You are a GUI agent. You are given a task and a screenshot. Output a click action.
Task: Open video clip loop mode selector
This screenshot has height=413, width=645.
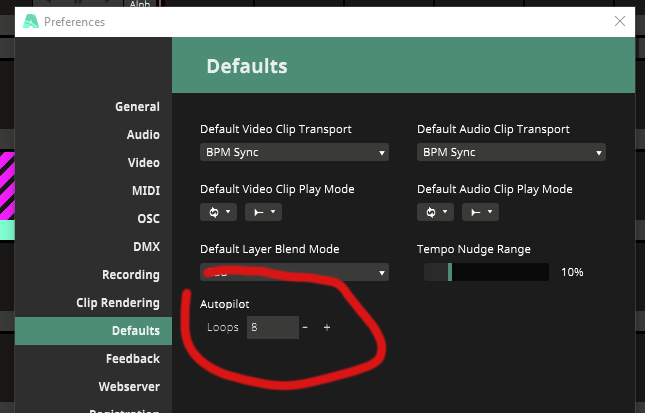pyautogui.click(x=218, y=212)
